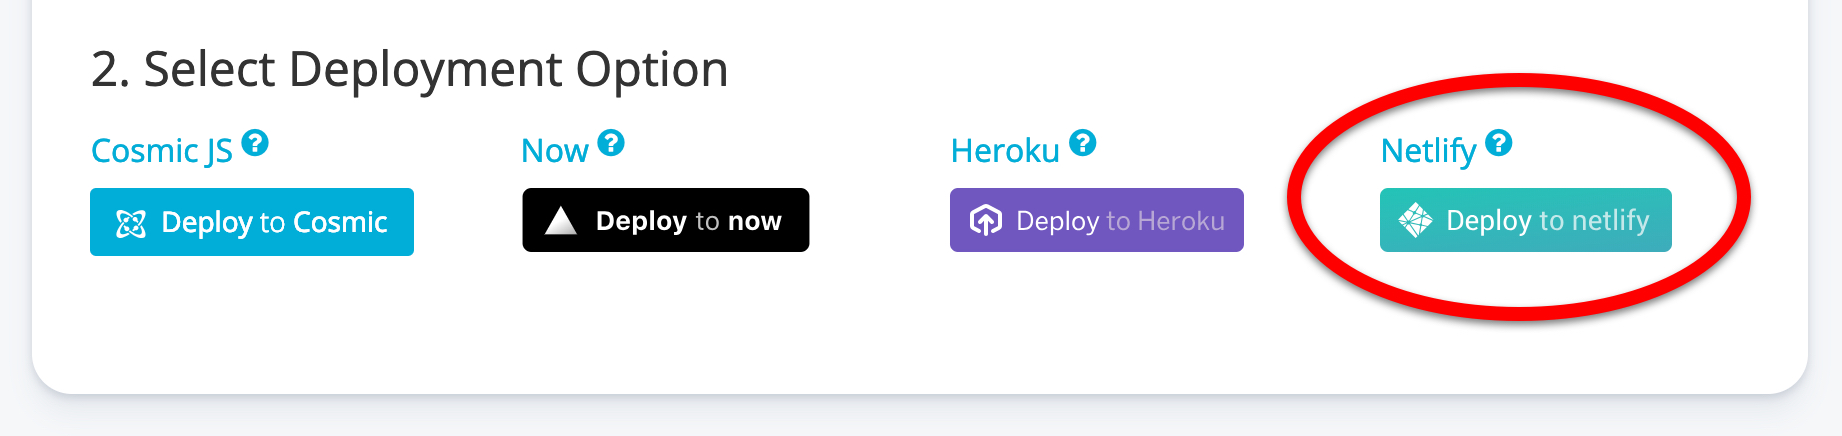Open the help icon beside Cosmic JS
The width and height of the screenshot is (1842, 436).
click(255, 143)
